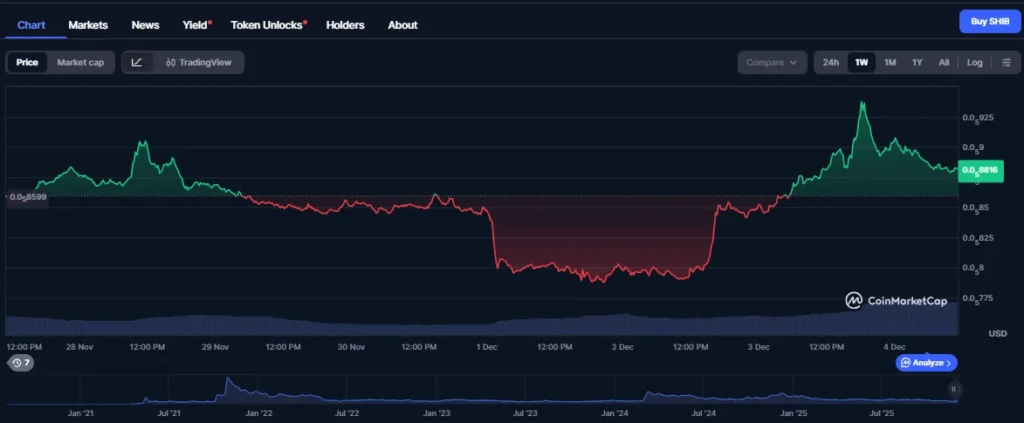This screenshot has height=423, width=1024.
Task: Toggle Log scale on chart
Action: point(974,63)
